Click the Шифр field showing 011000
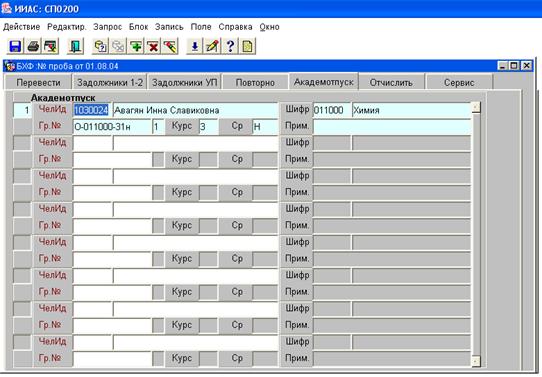Image resolution: width=542 pixels, height=377 pixels. coord(332,110)
